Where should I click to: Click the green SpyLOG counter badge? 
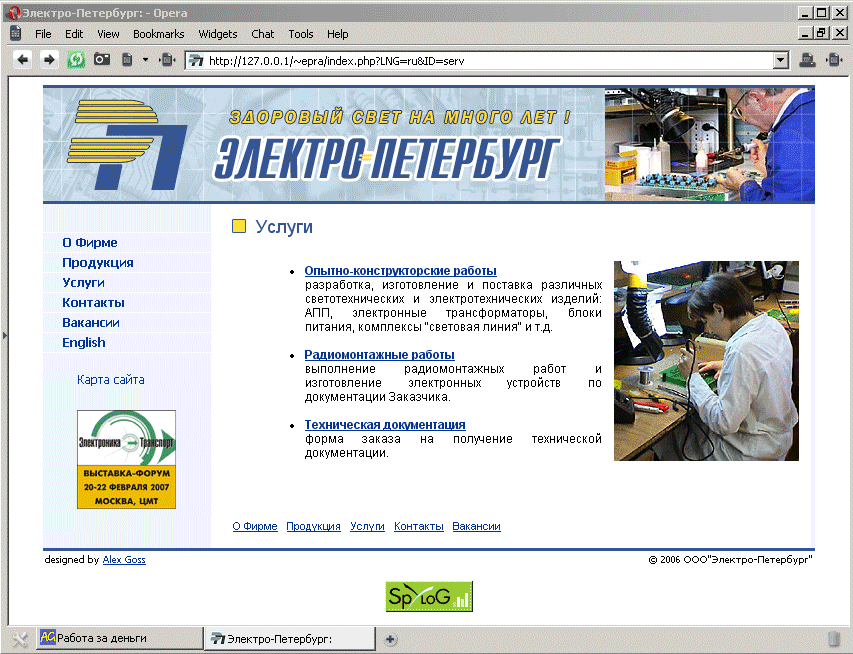(x=429, y=596)
